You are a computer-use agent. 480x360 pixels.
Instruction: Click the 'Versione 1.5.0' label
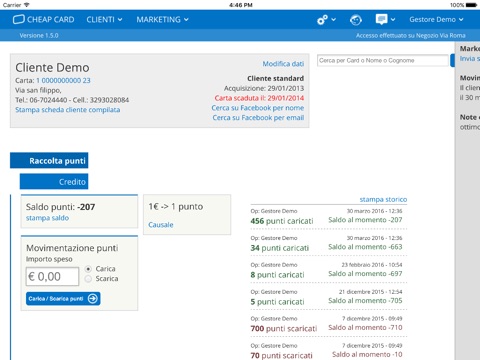(39, 35)
